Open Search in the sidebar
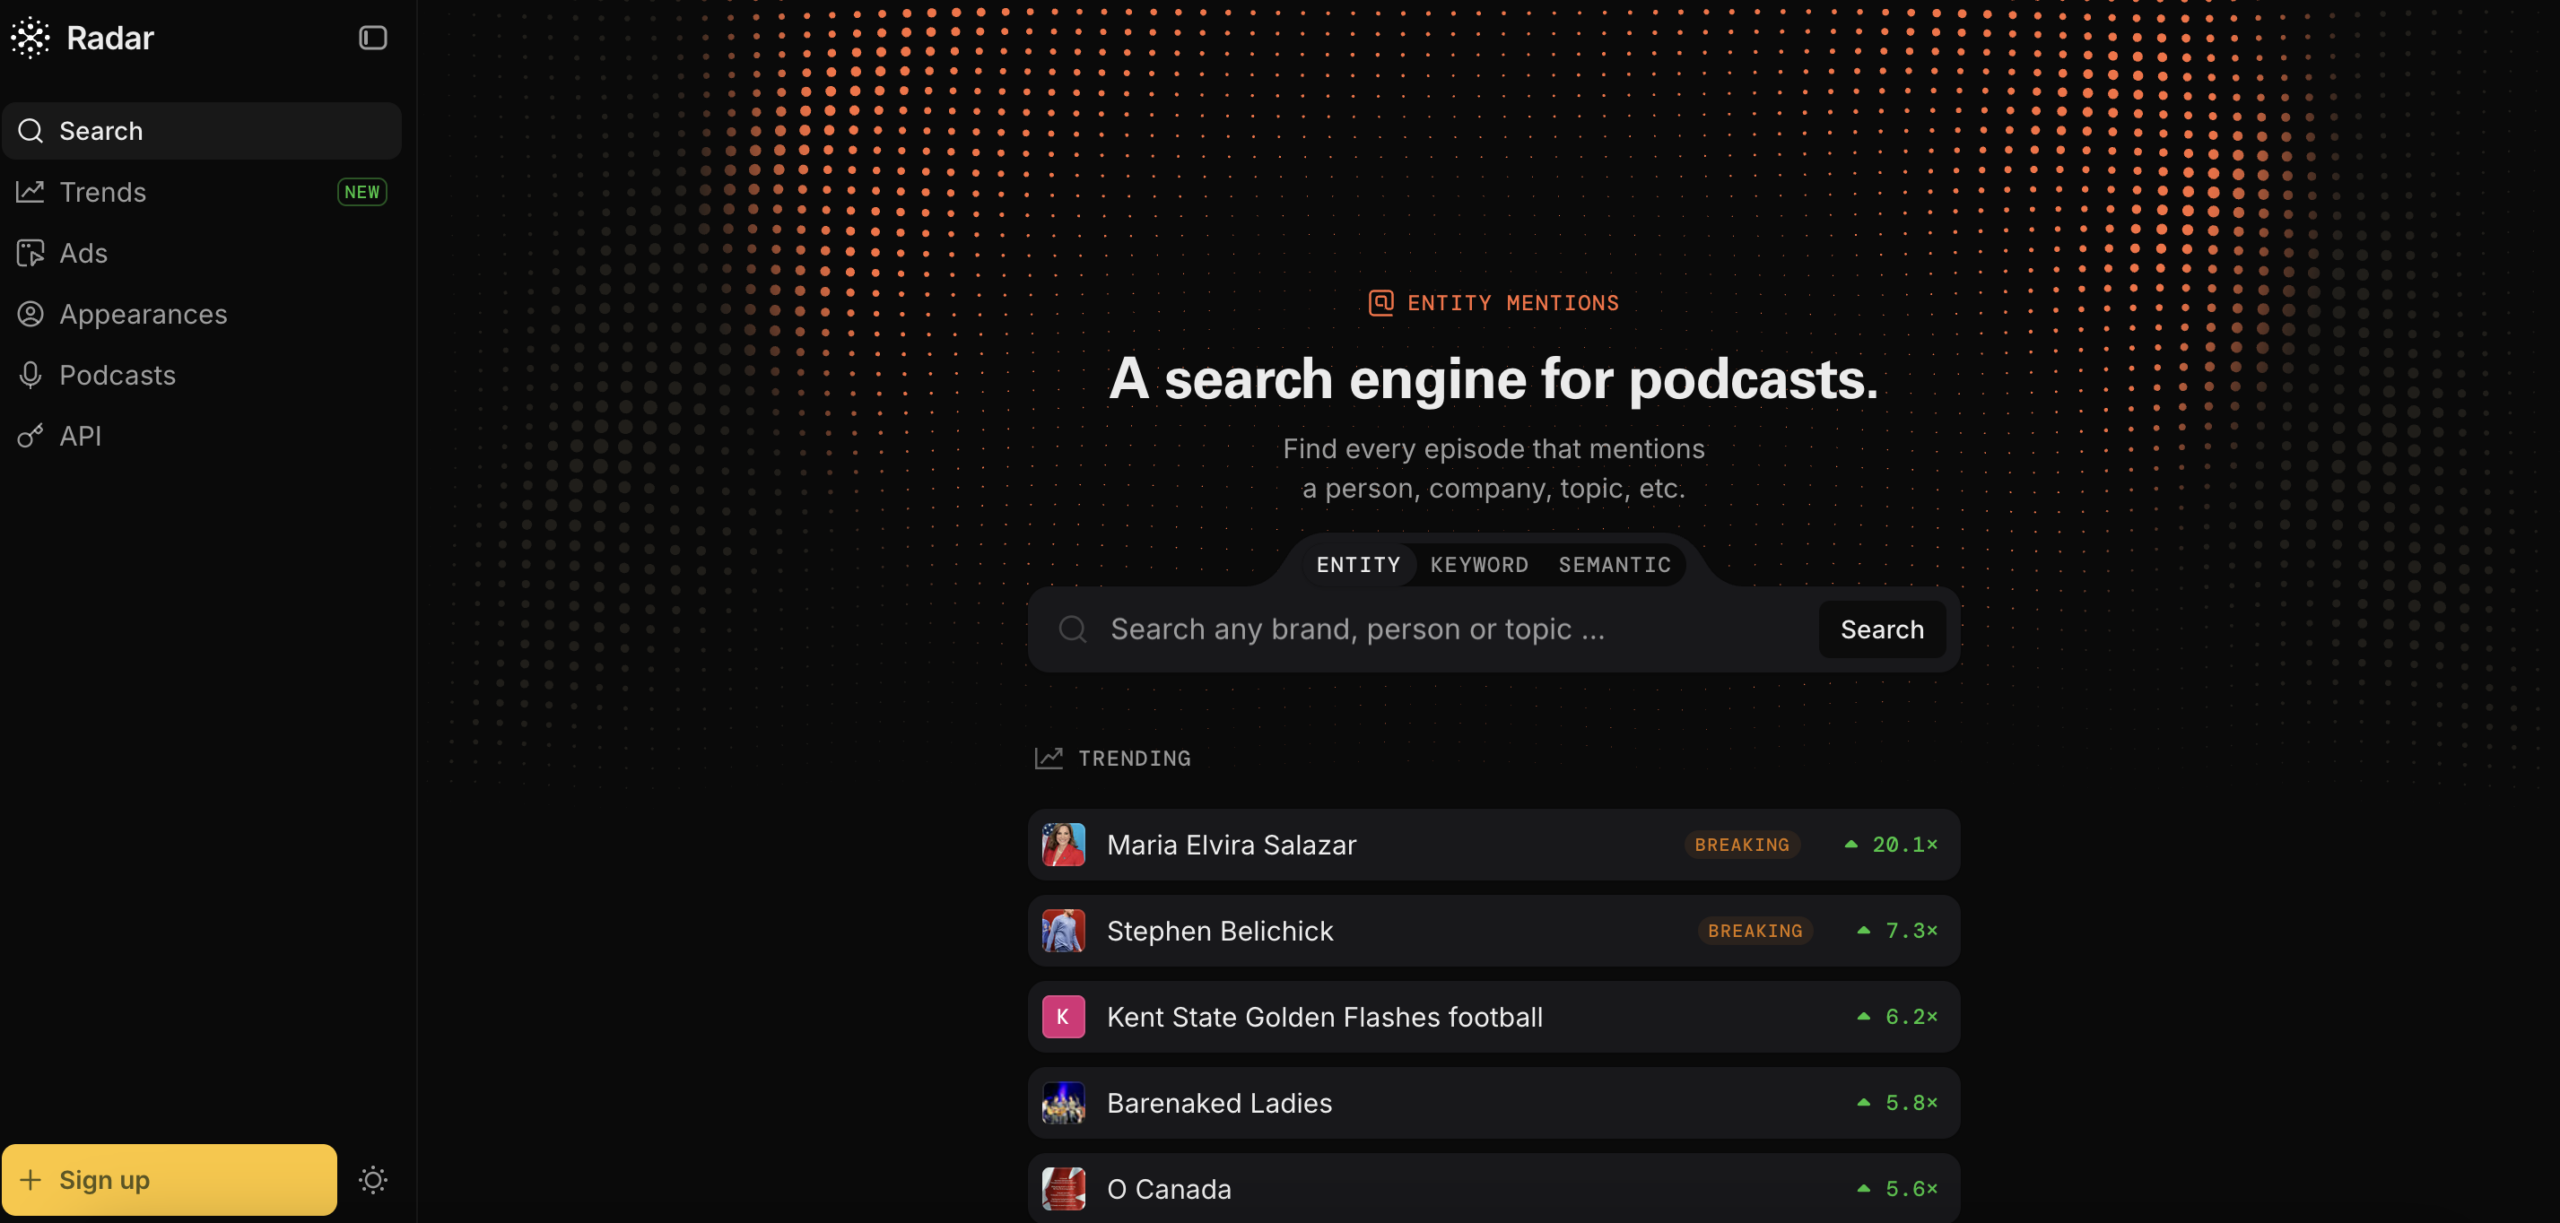 (x=202, y=131)
